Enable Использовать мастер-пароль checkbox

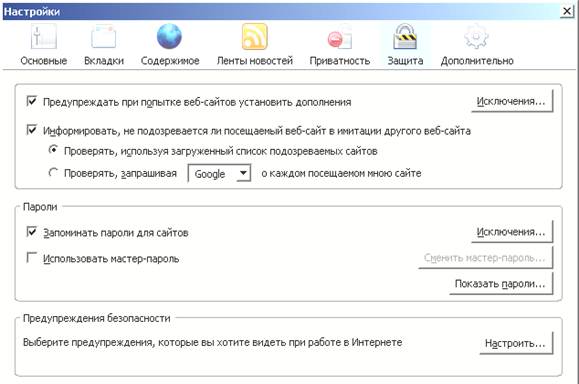pos(32,257)
